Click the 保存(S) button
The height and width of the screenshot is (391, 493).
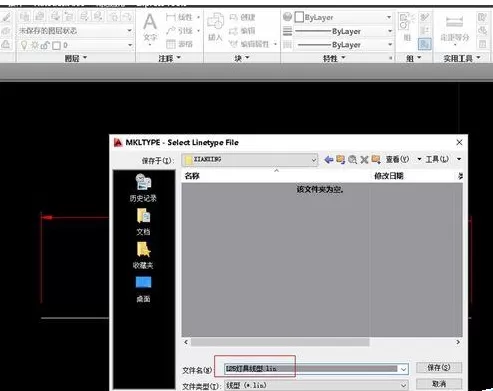pyautogui.click(x=439, y=367)
